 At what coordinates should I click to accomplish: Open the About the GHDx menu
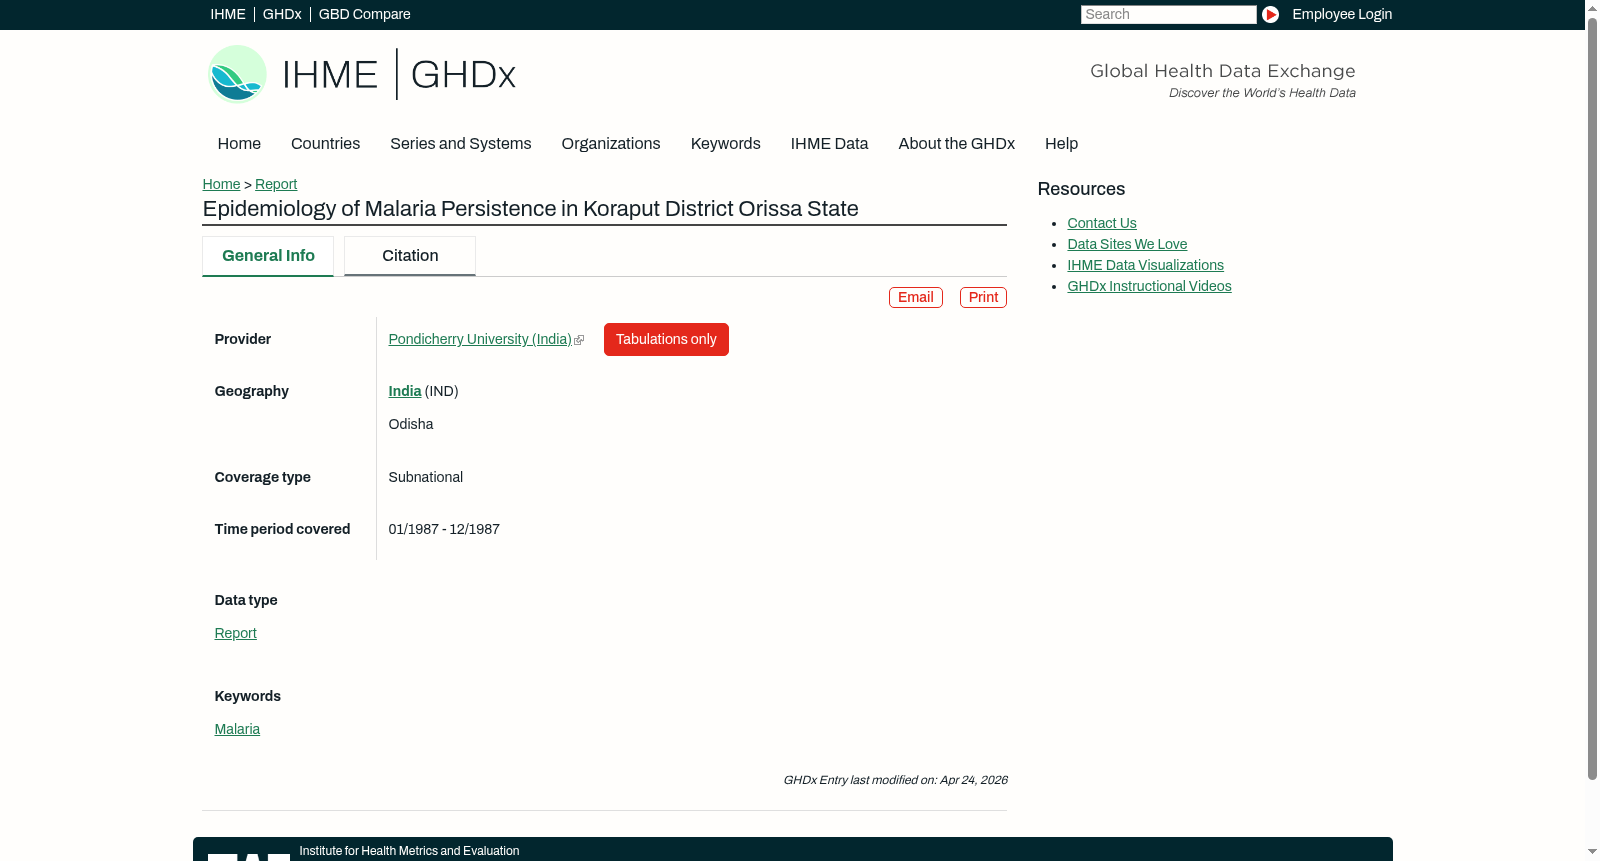956,144
